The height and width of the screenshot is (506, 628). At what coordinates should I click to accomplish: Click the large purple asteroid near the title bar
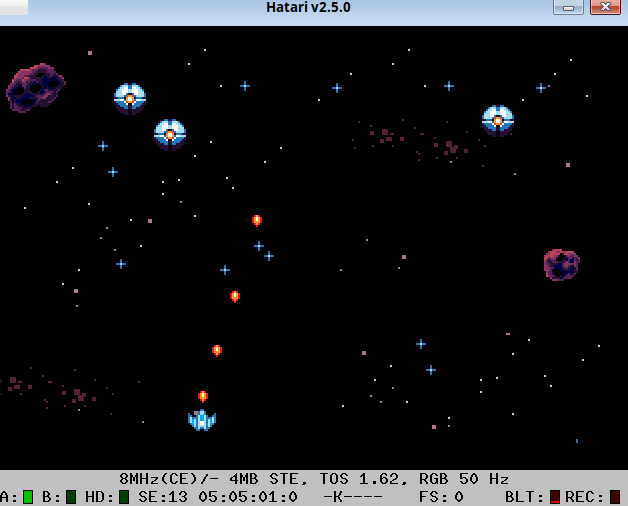36,87
